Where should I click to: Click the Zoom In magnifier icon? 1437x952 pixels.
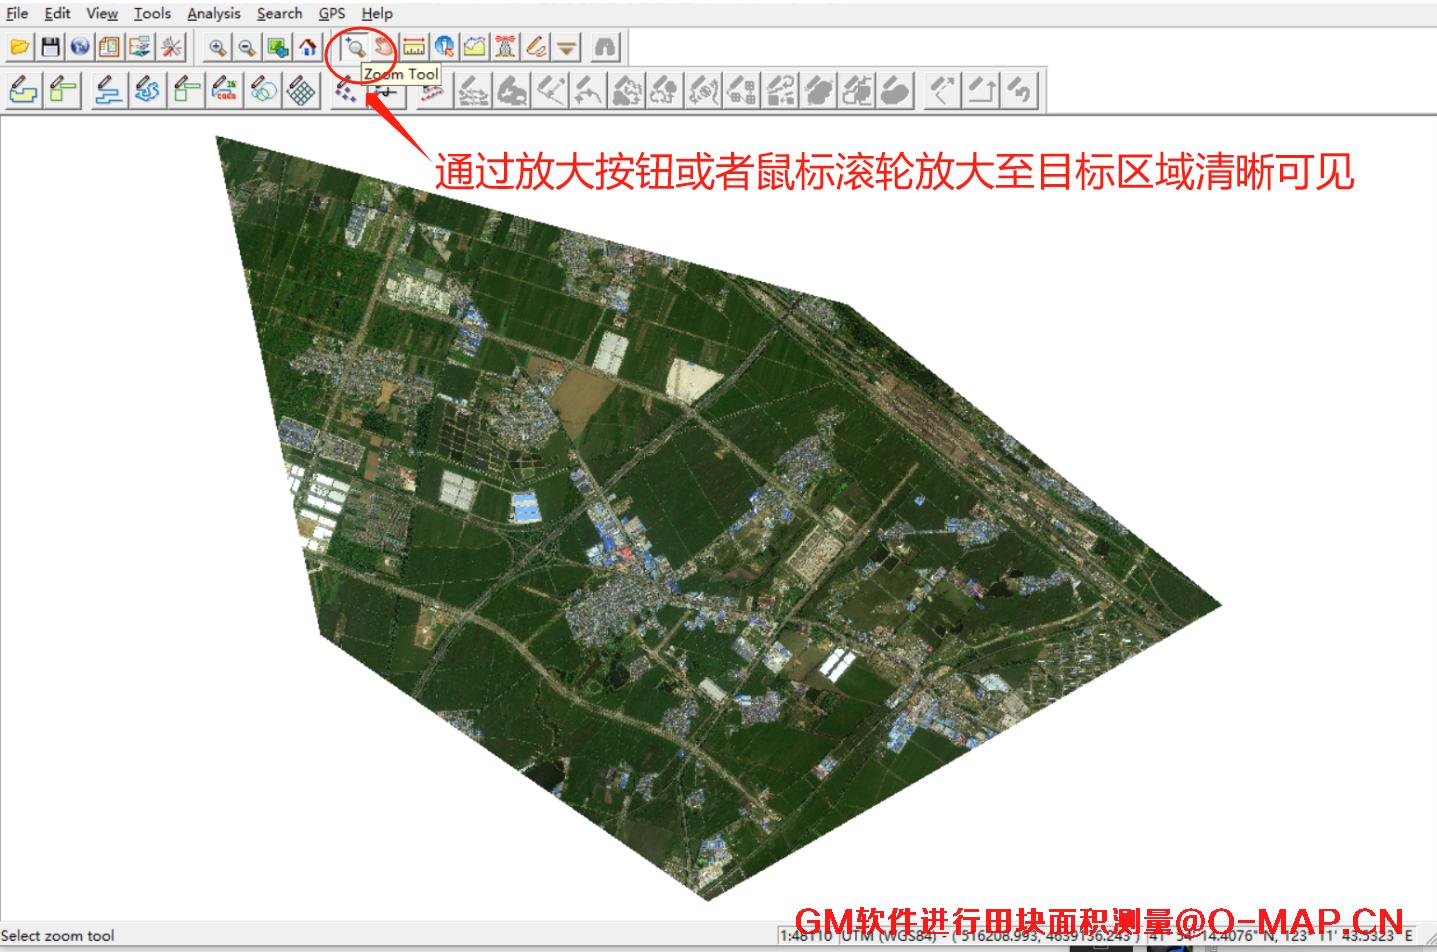(217, 47)
